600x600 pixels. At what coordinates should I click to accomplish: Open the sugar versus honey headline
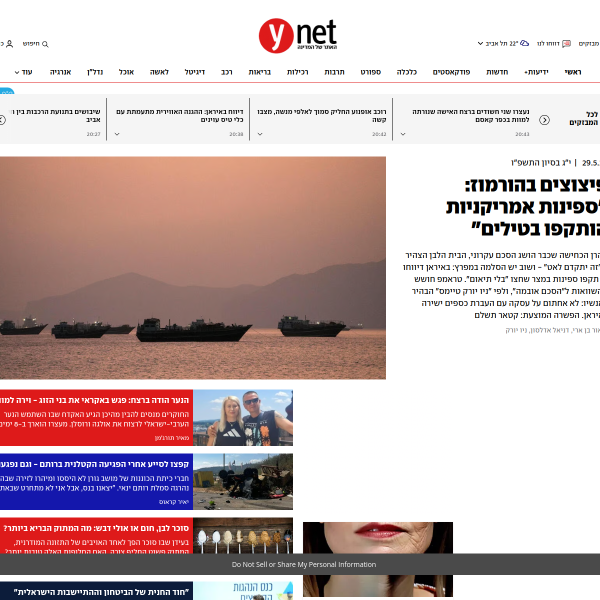point(96,528)
